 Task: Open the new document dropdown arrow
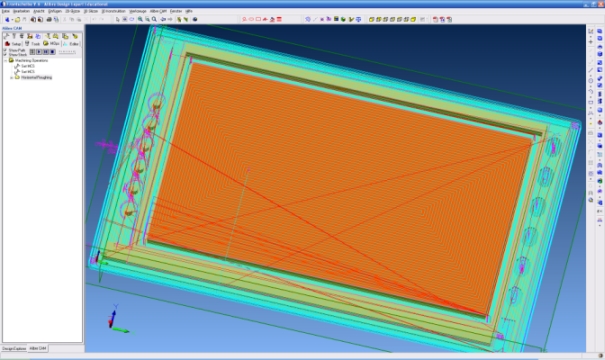pyautogui.click(x=12, y=20)
